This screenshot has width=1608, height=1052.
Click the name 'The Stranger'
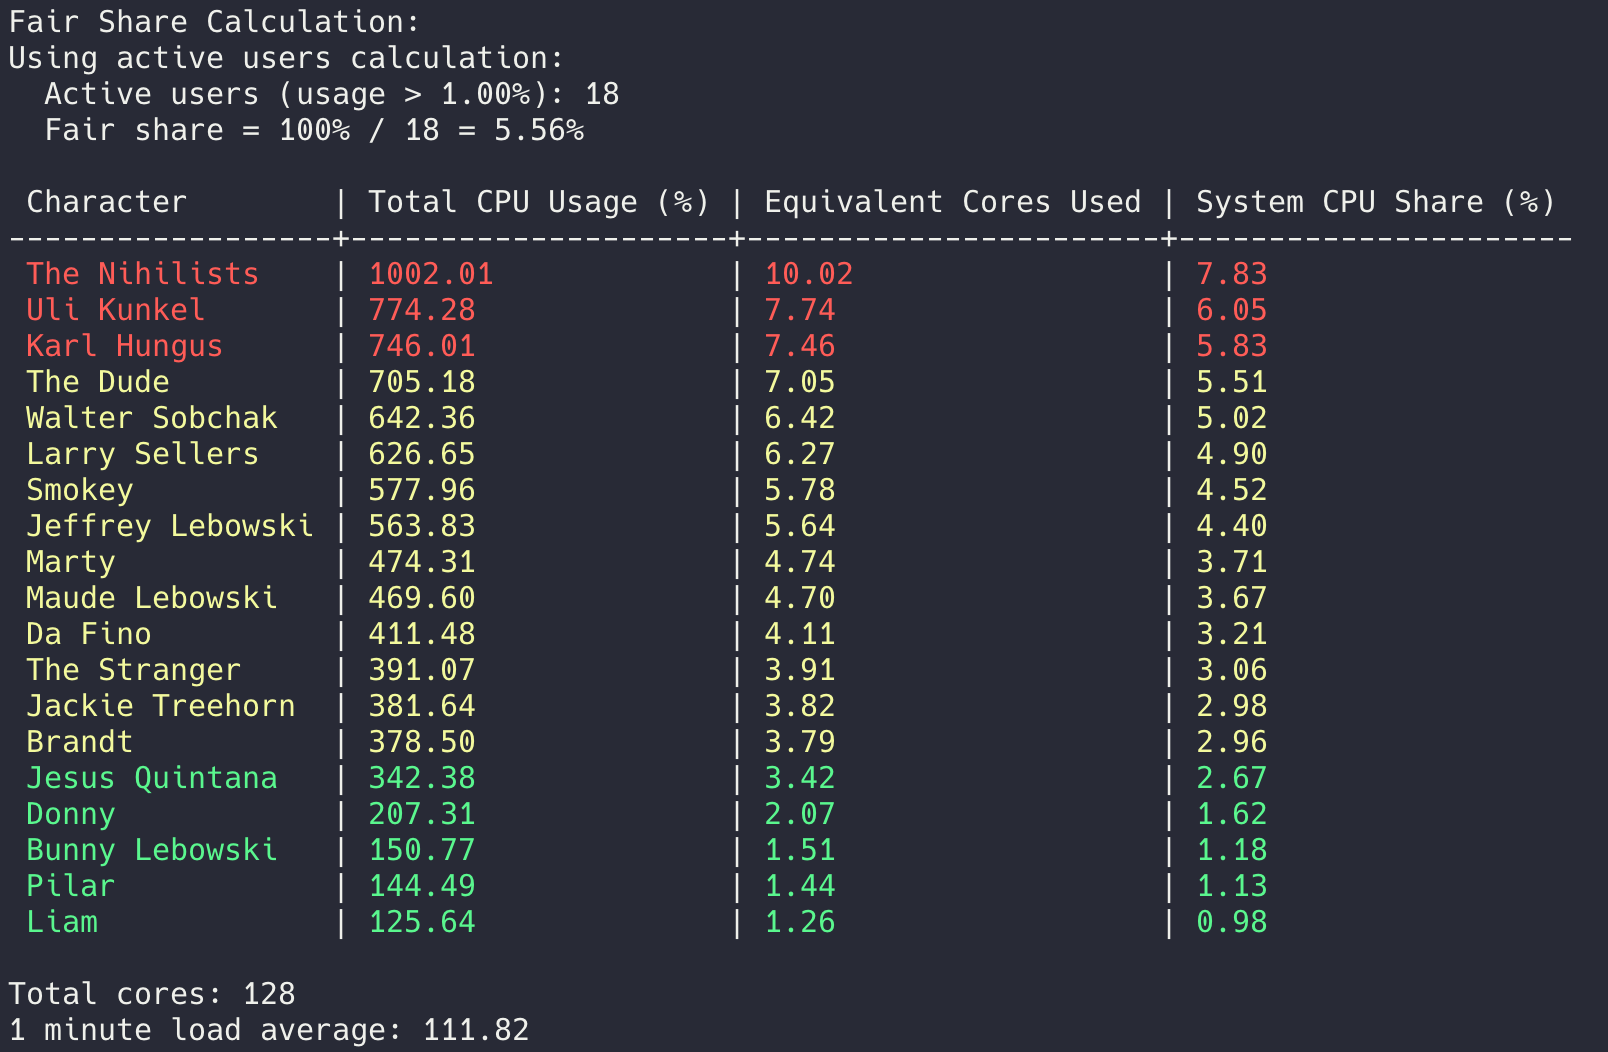pyautogui.click(x=134, y=670)
